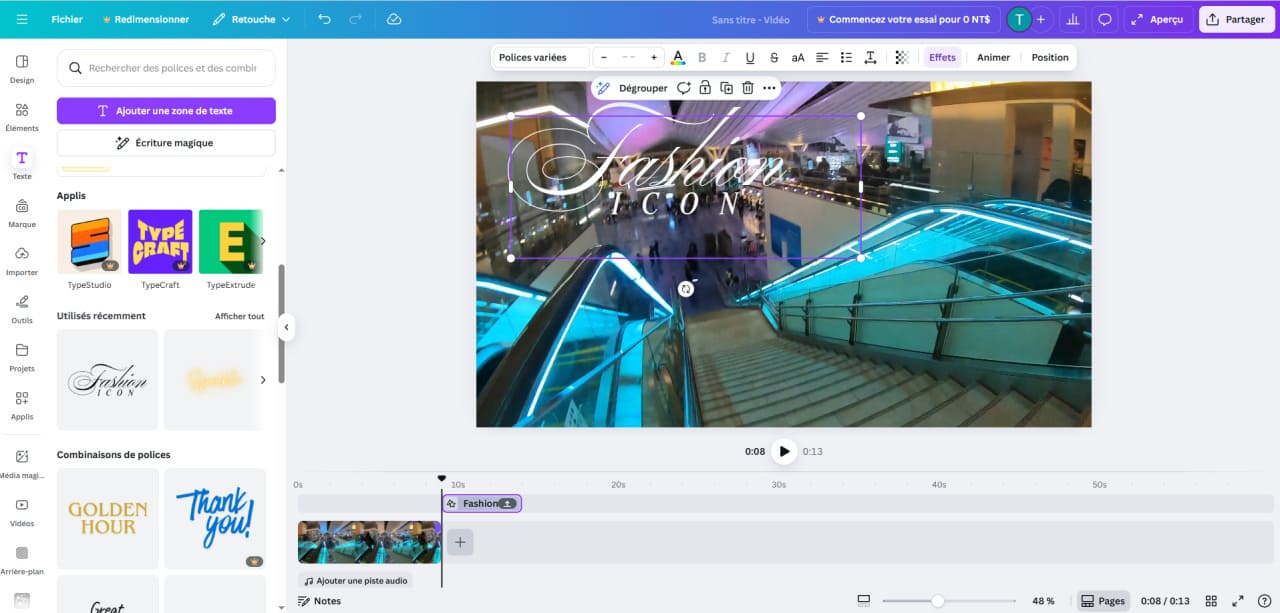The width and height of the screenshot is (1280, 613).
Task: Toggle italic formatting
Action: coord(726,57)
